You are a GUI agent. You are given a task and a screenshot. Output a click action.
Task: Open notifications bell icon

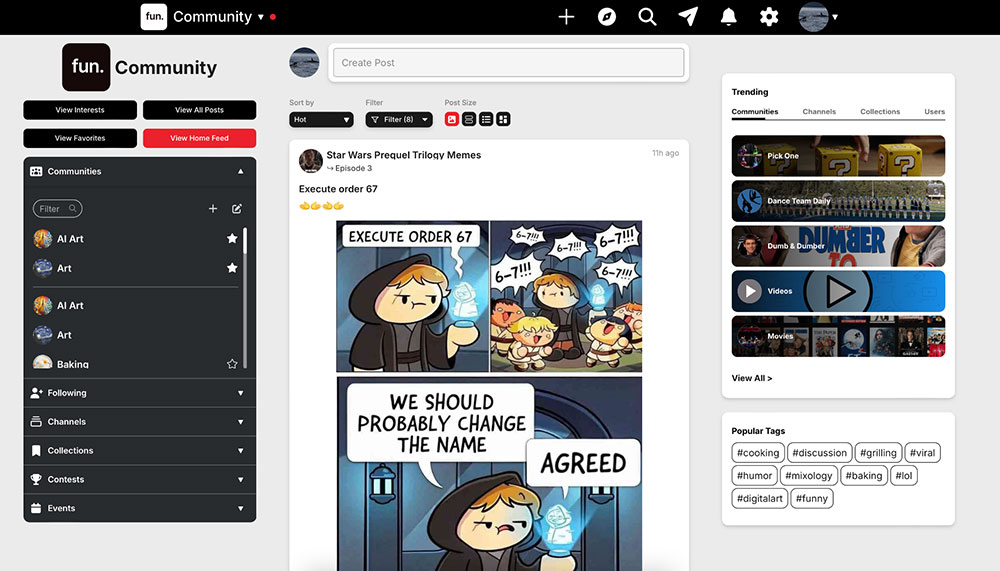point(729,17)
